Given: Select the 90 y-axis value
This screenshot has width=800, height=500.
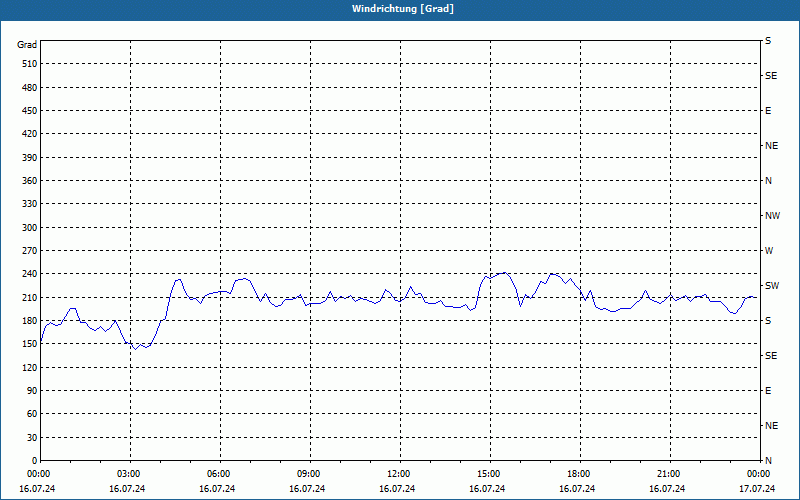Looking at the screenshot, I should [32, 391].
